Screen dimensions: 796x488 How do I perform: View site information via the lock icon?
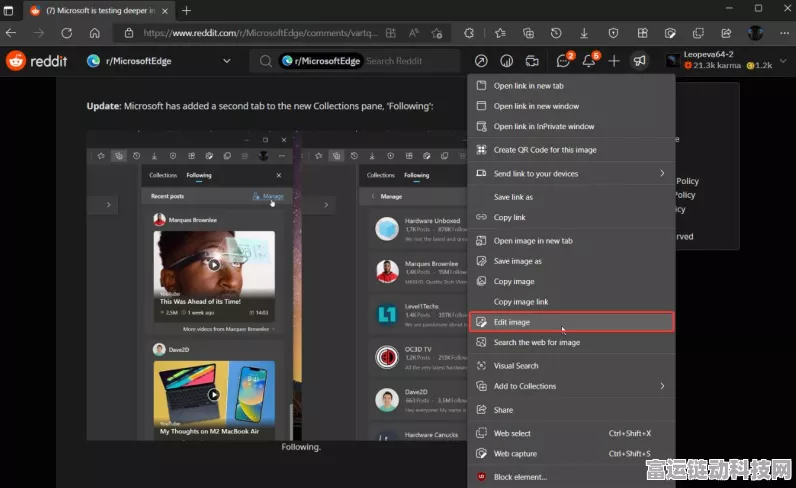click(129, 33)
